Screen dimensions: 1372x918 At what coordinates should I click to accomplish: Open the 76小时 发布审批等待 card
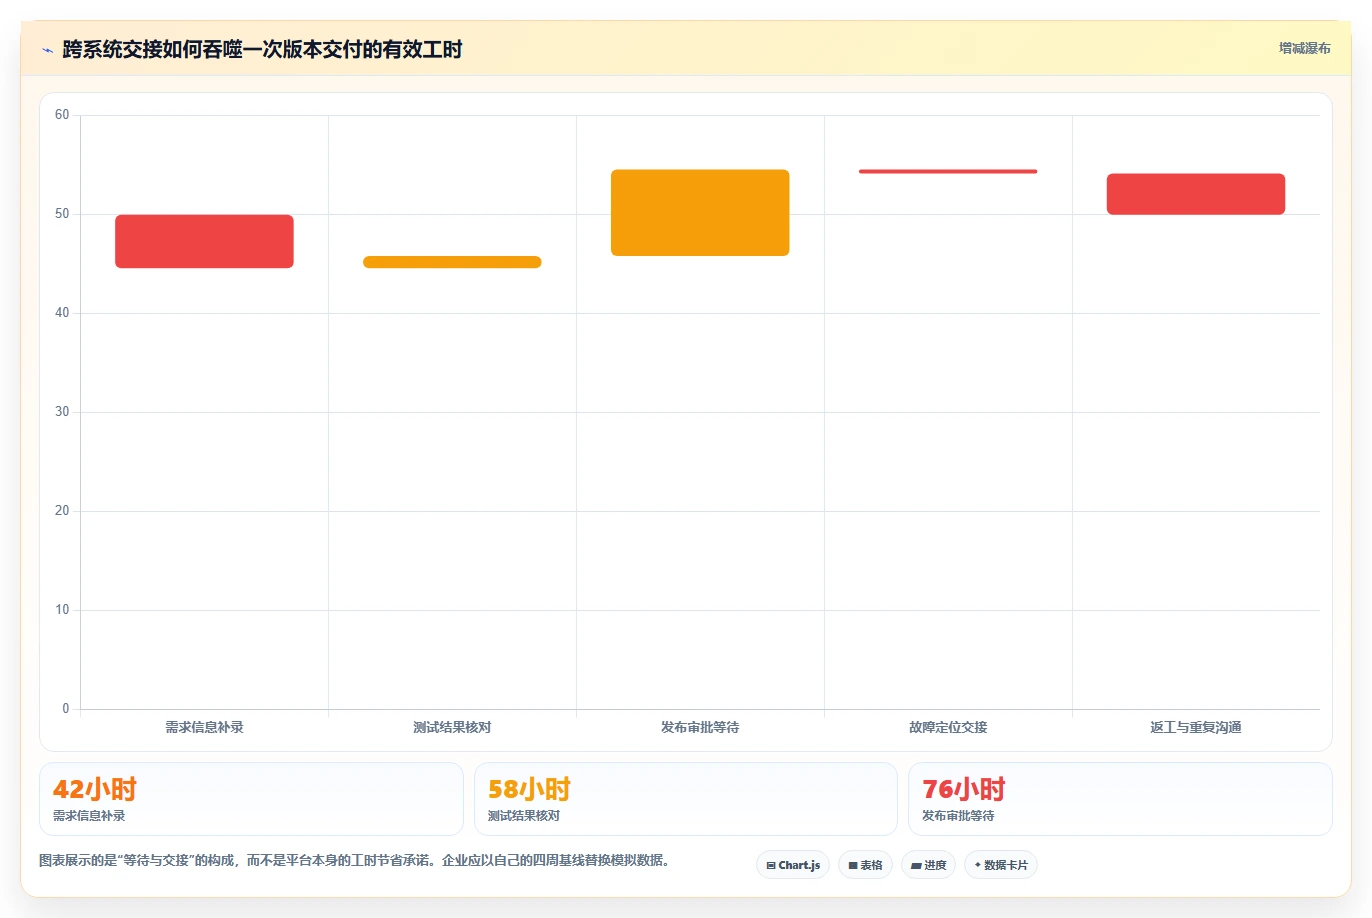click(x=1120, y=799)
